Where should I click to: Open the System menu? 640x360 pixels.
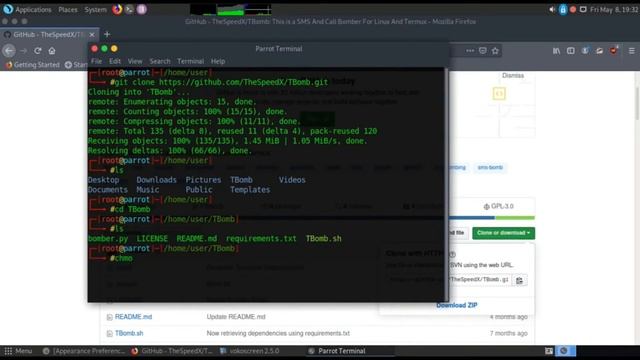tap(95, 9)
